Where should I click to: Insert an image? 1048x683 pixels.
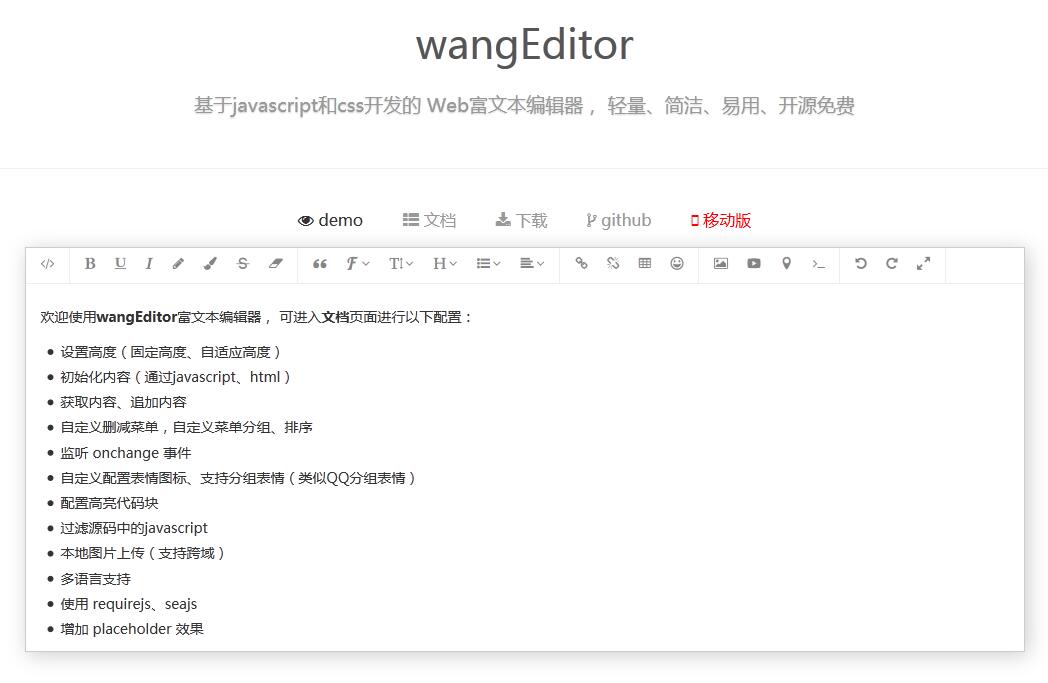(x=720, y=264)
